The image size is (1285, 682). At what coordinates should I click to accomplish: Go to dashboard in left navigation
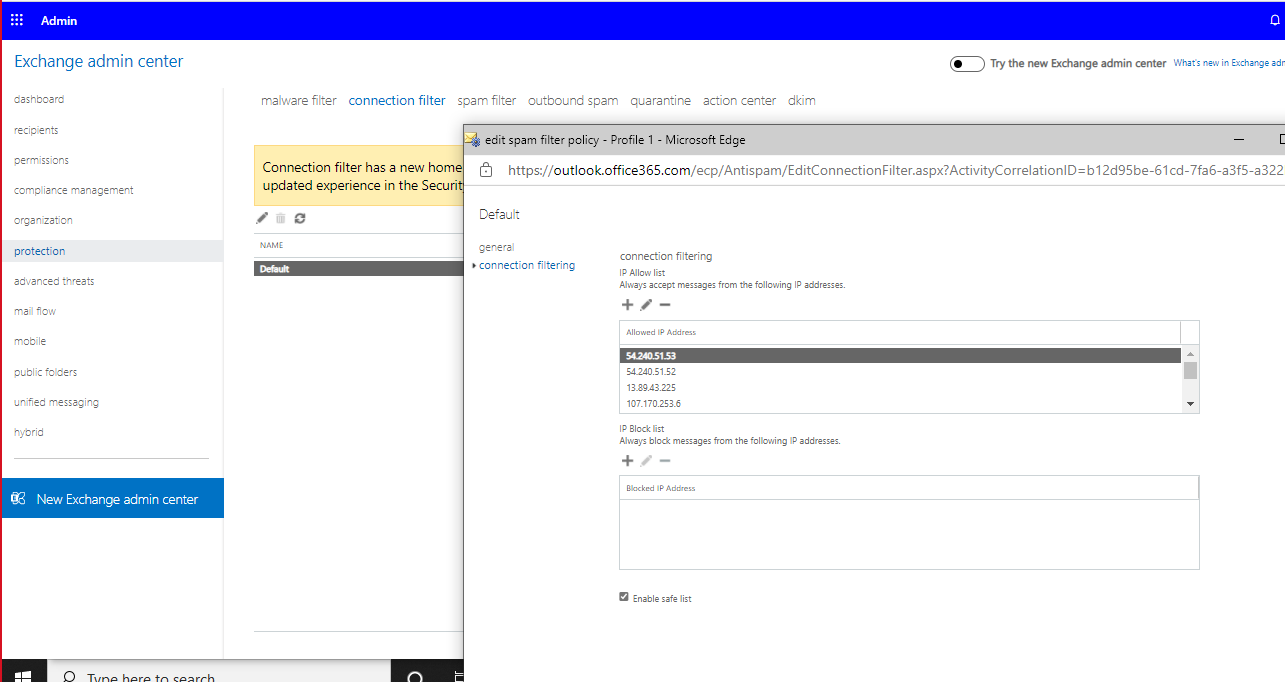(39, 99)
